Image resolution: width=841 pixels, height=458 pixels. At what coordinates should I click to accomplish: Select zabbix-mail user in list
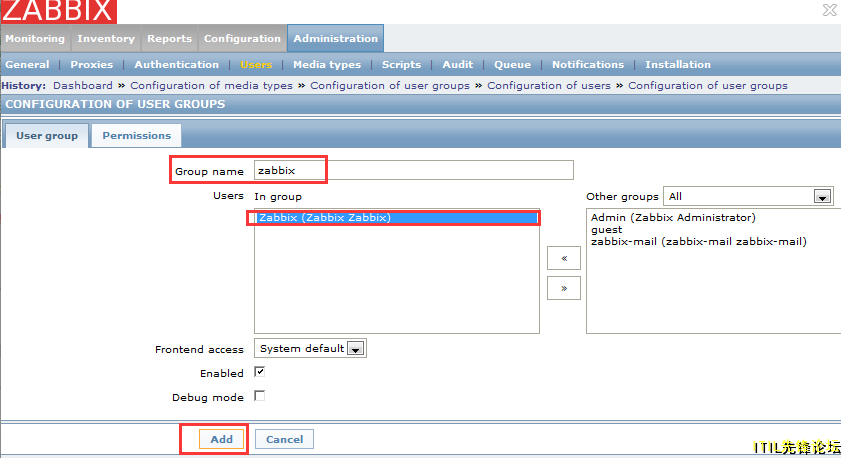[698, 241]
